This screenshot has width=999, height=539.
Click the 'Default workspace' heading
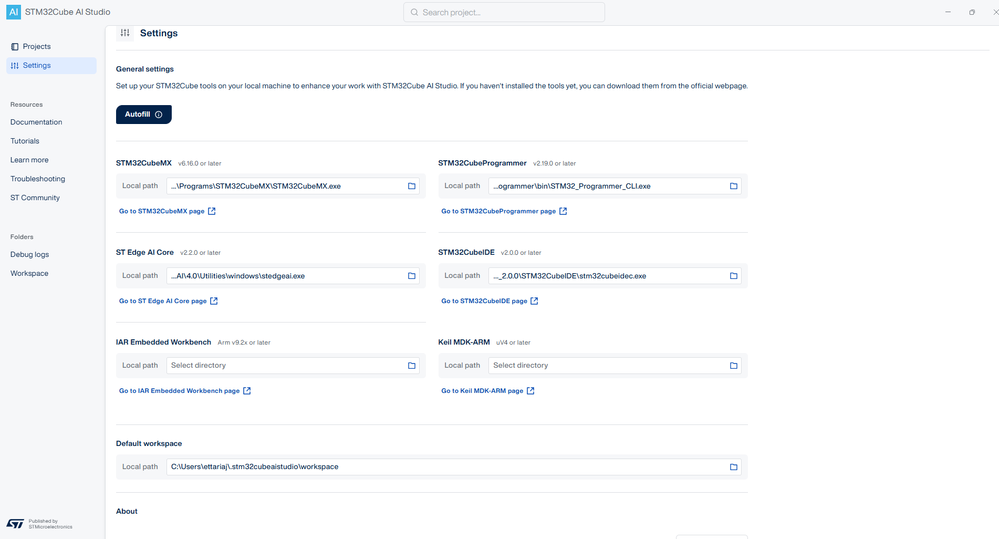[149, 443]
